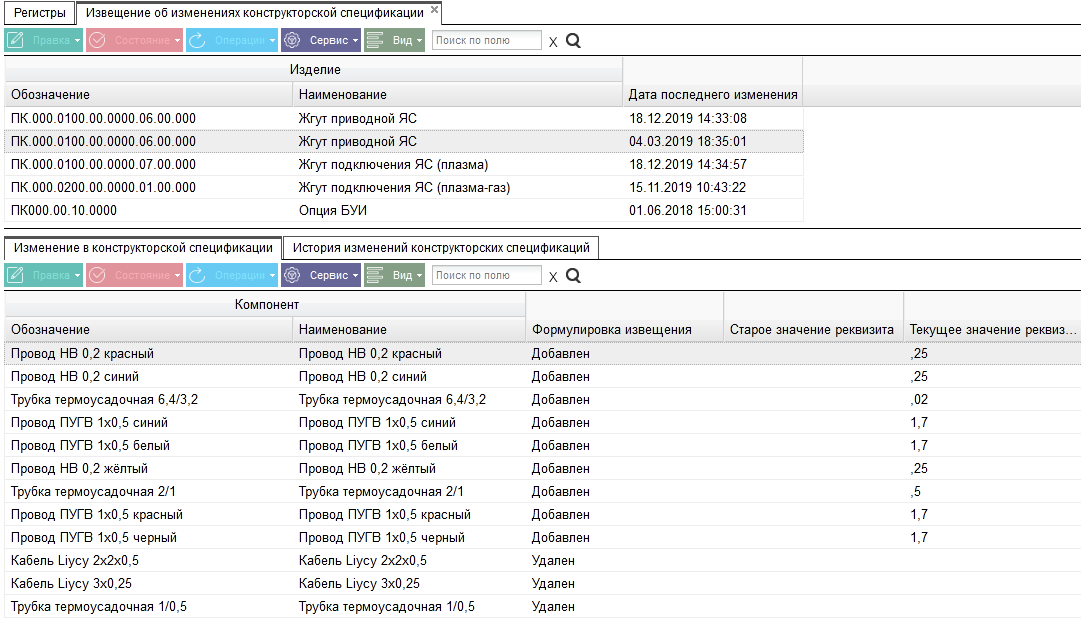Switch to История изменений конструкторских спецификаций tab

[x=441, y=248]
